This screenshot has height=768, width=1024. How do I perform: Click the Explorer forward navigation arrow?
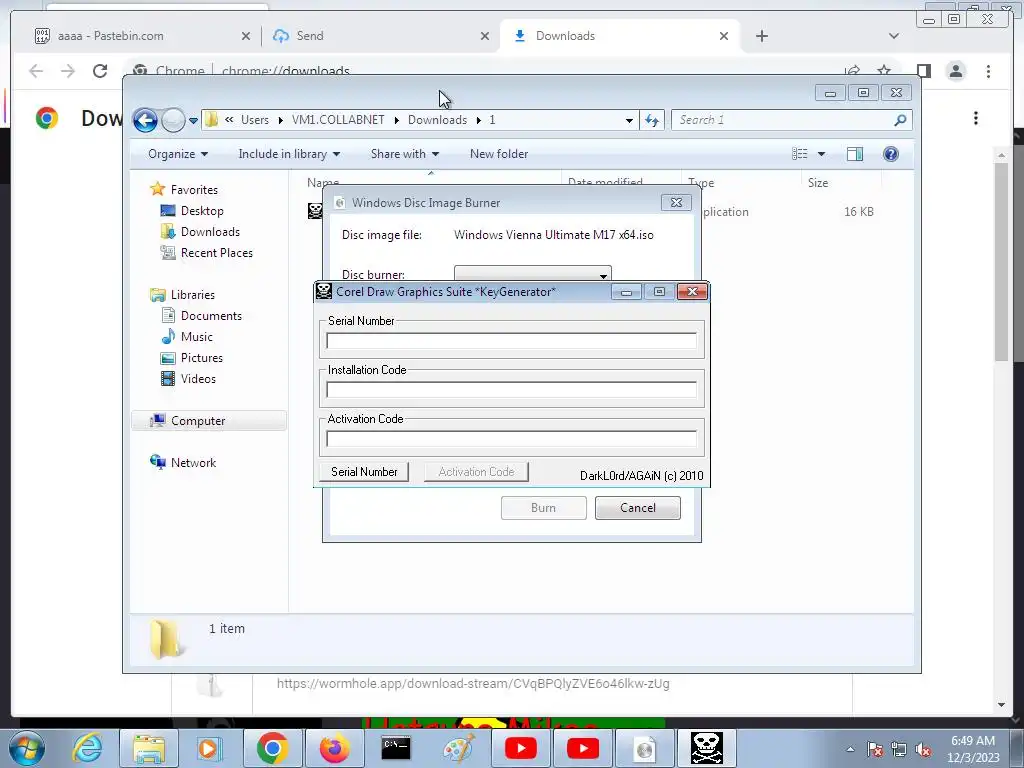coord(173,120)
